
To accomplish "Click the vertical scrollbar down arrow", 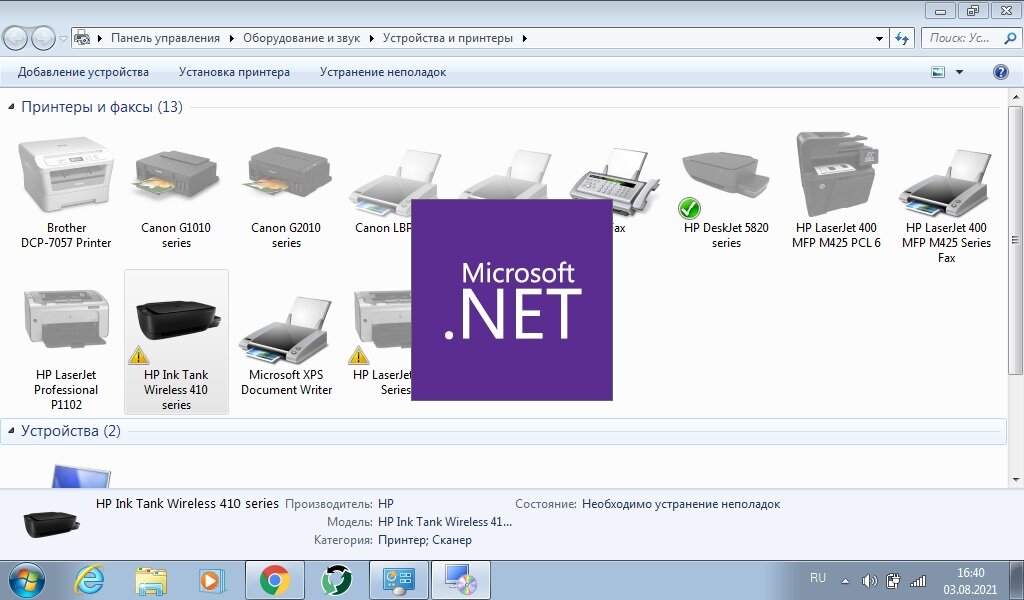I will coord(1016,480).
